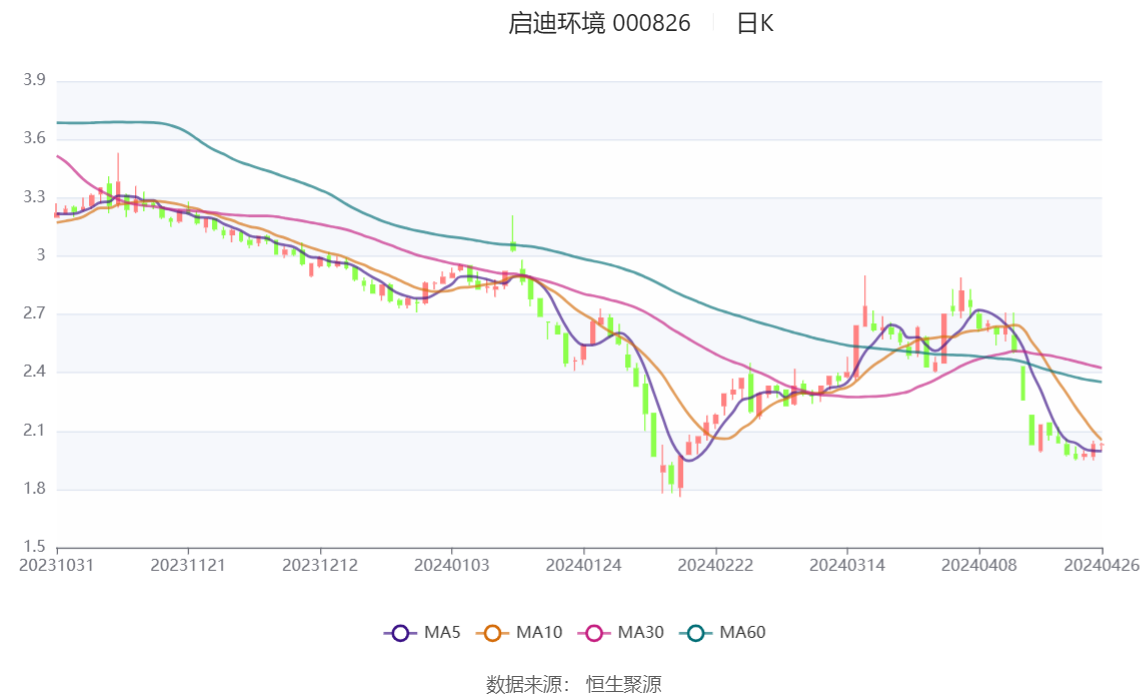Image resolution: width=1148 pixels, height=699 pixels.
Task: Click the chart title 启迪环境 000826
Action: pos(599,23)
